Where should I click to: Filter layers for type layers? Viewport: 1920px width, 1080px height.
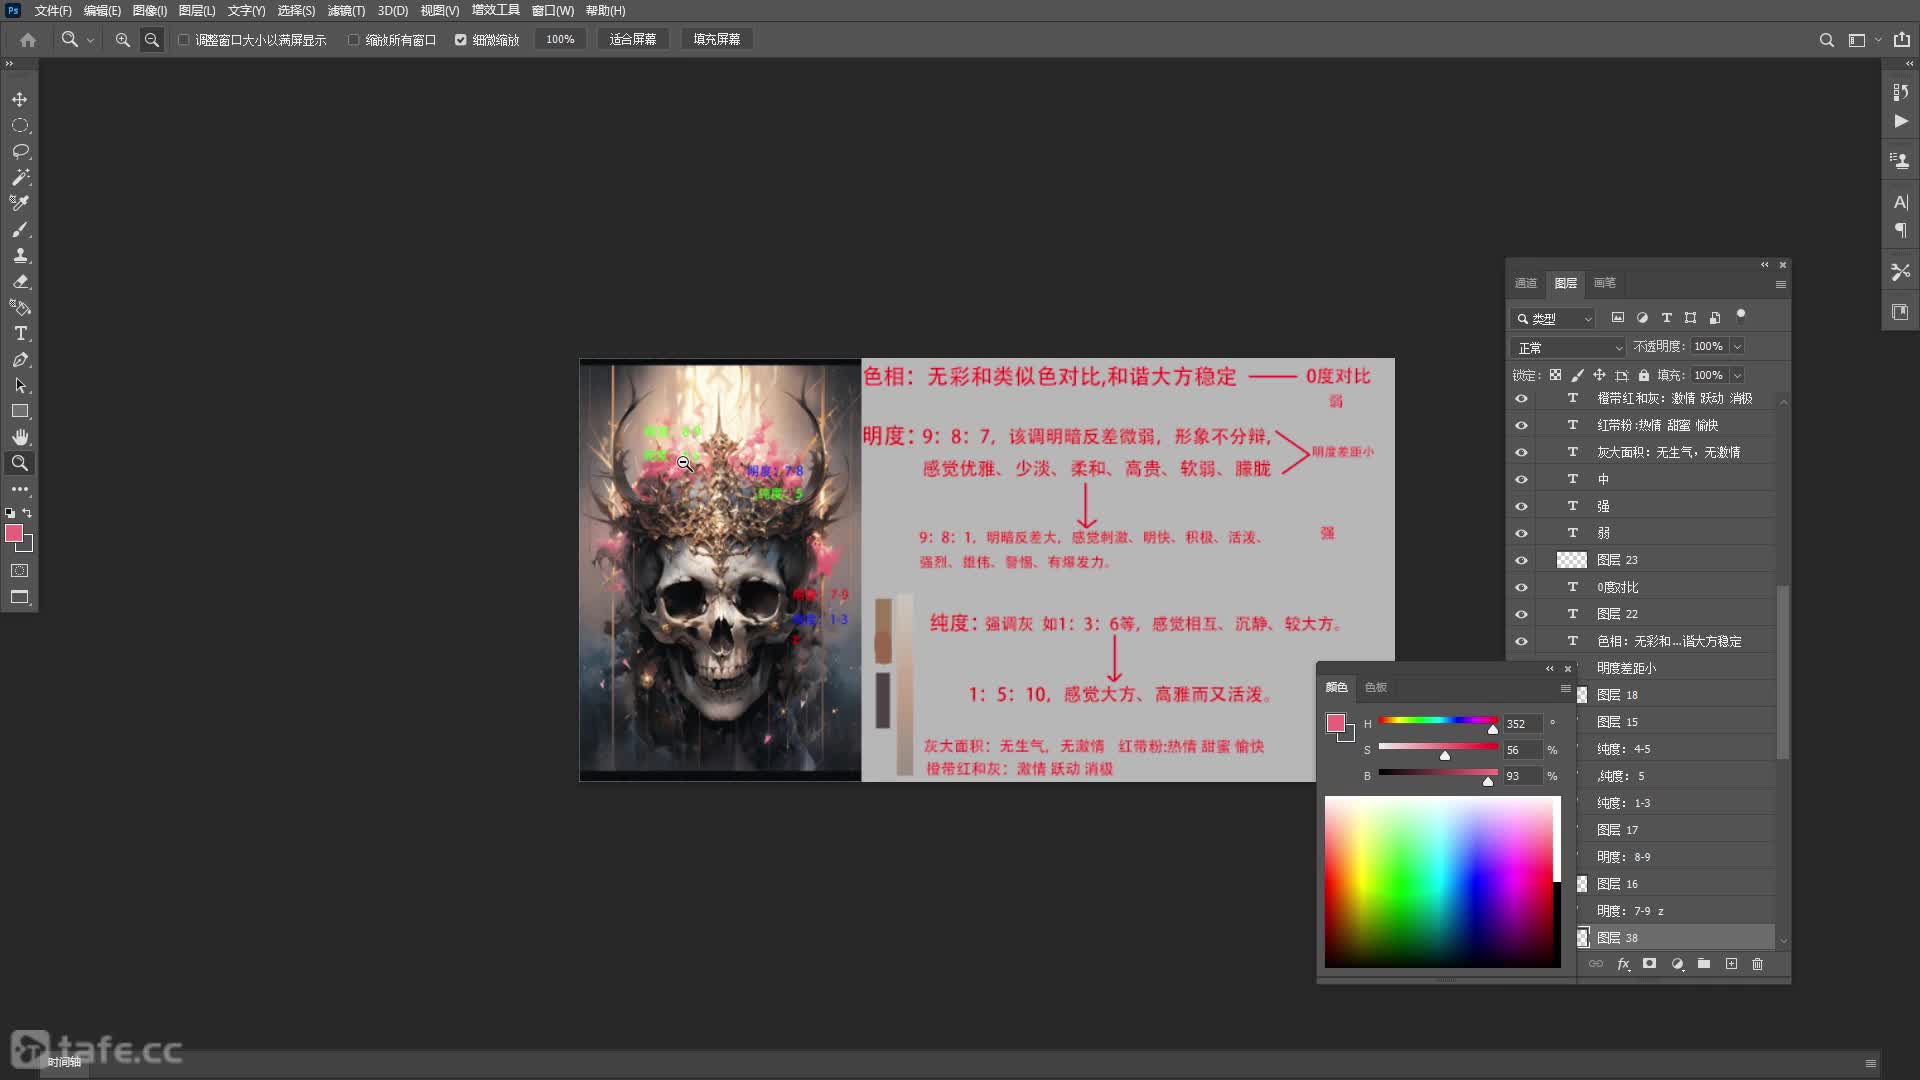coord(1666,318)
